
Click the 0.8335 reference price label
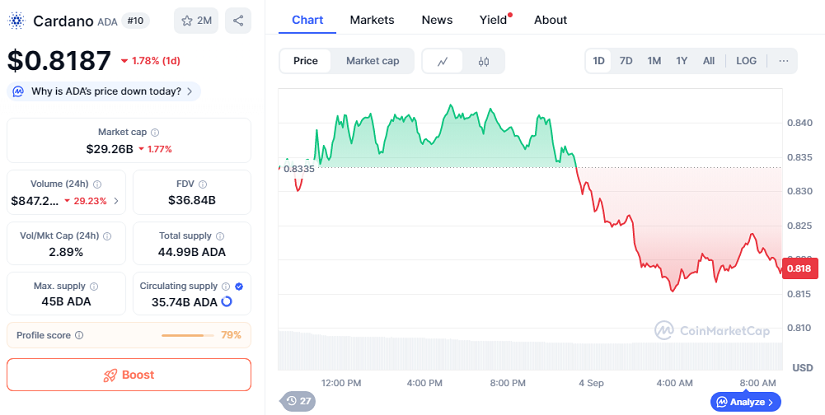click(x=298, y=169)
